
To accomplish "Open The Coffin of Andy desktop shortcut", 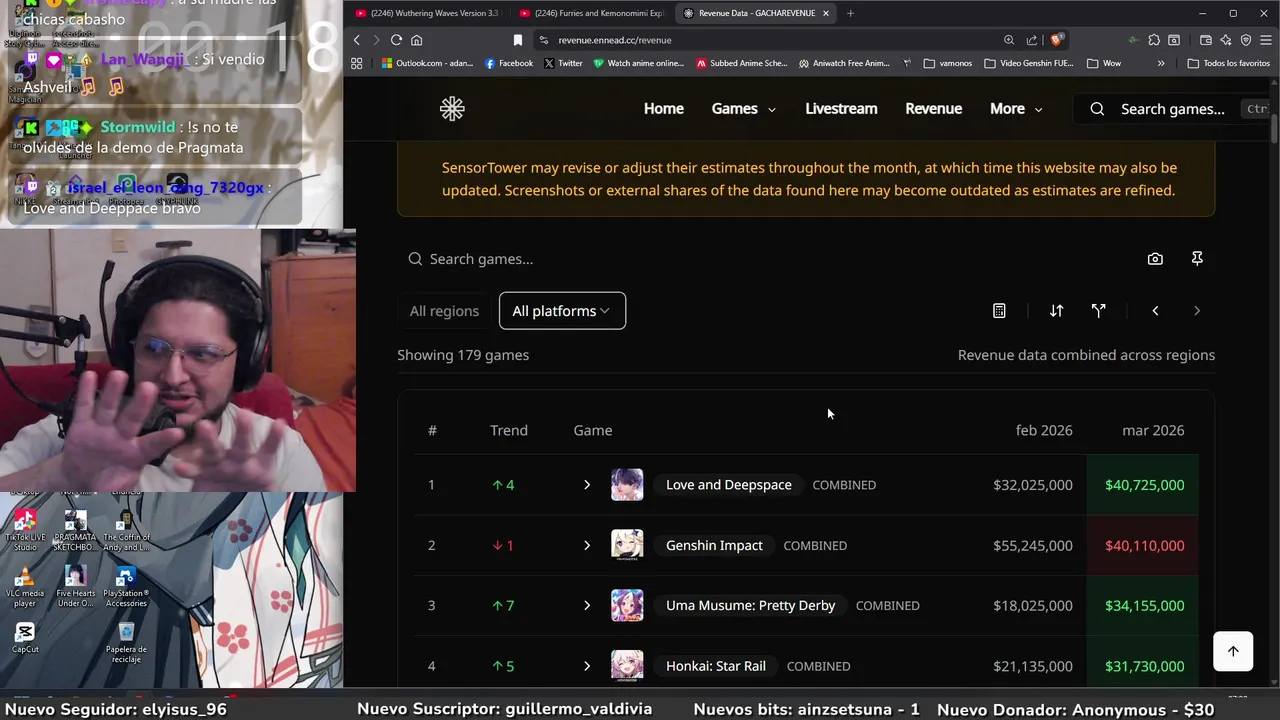I will point(126,529).
